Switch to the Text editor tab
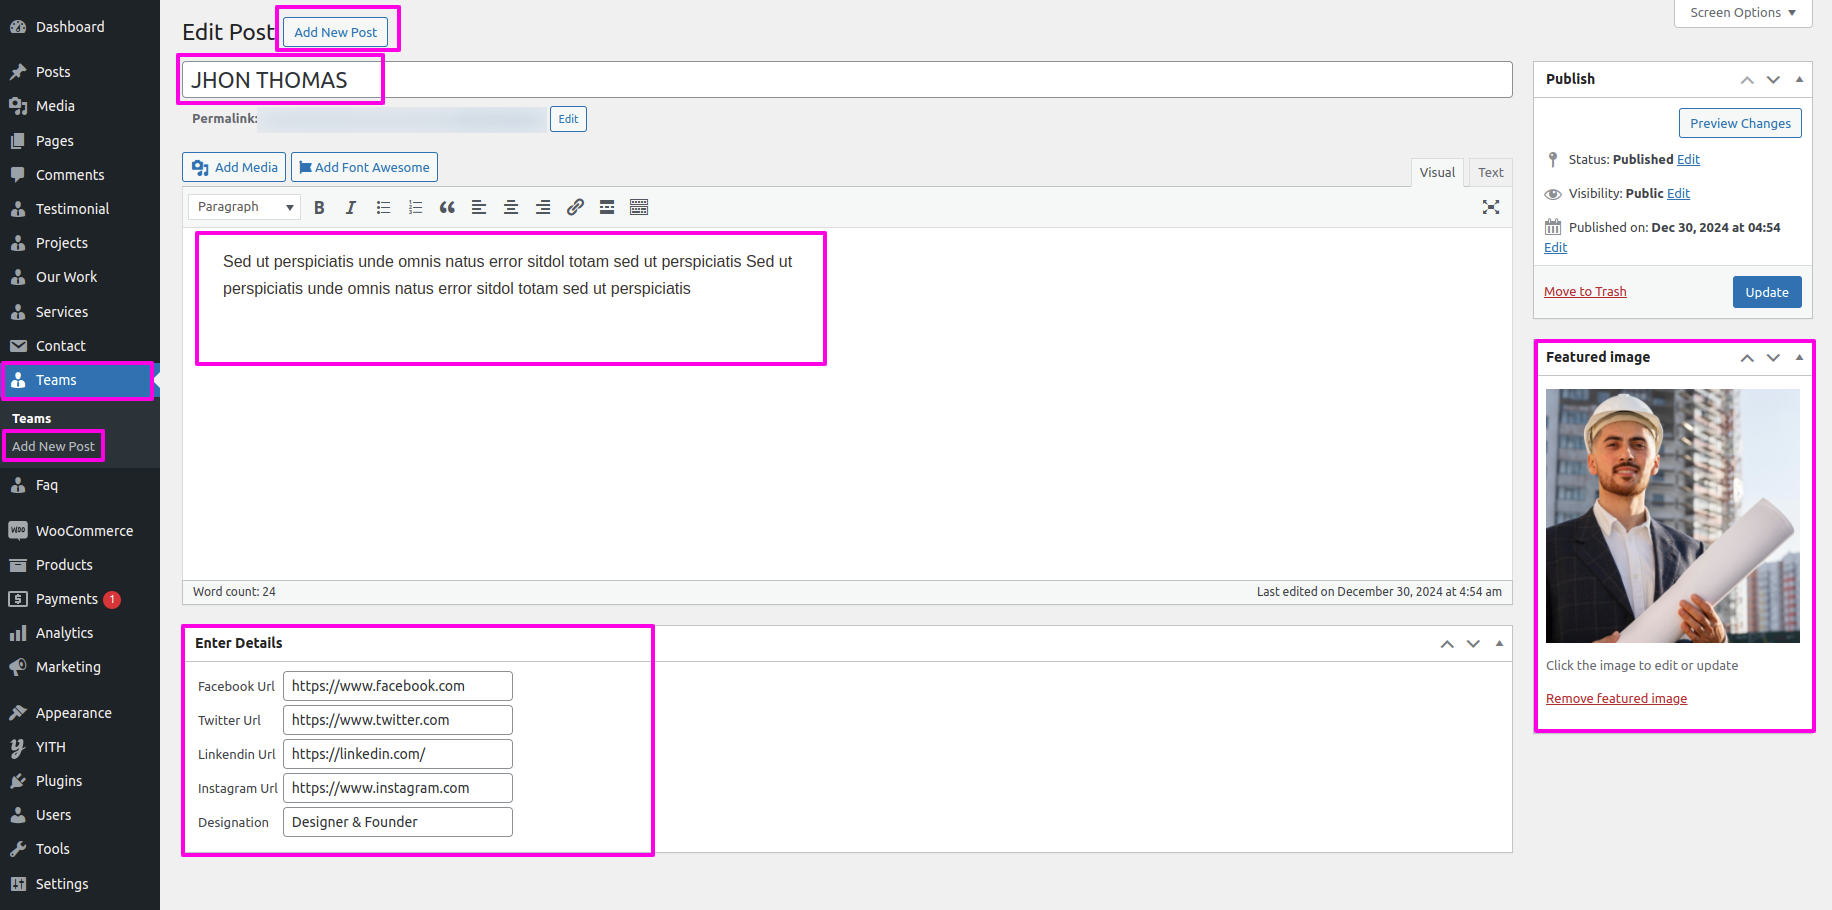1832x910 pixels. coord(1490,172)
